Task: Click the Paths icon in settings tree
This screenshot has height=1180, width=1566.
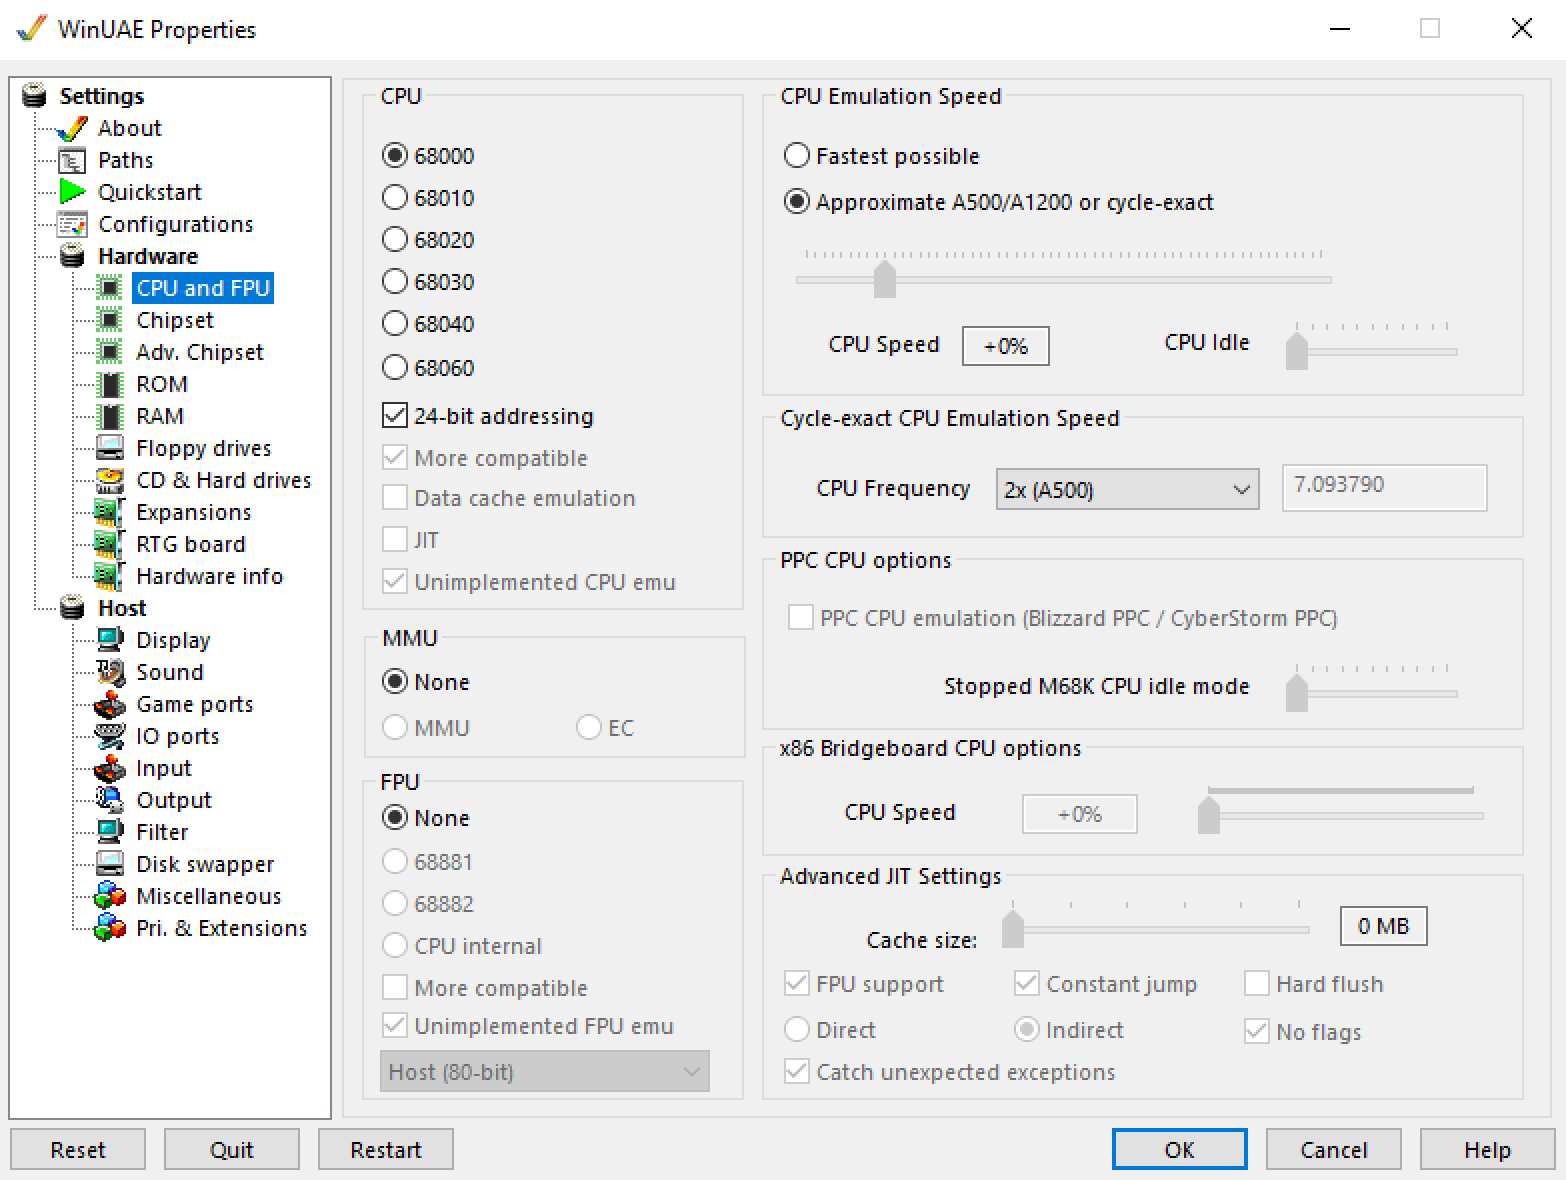Action: (x=72, y=161)
